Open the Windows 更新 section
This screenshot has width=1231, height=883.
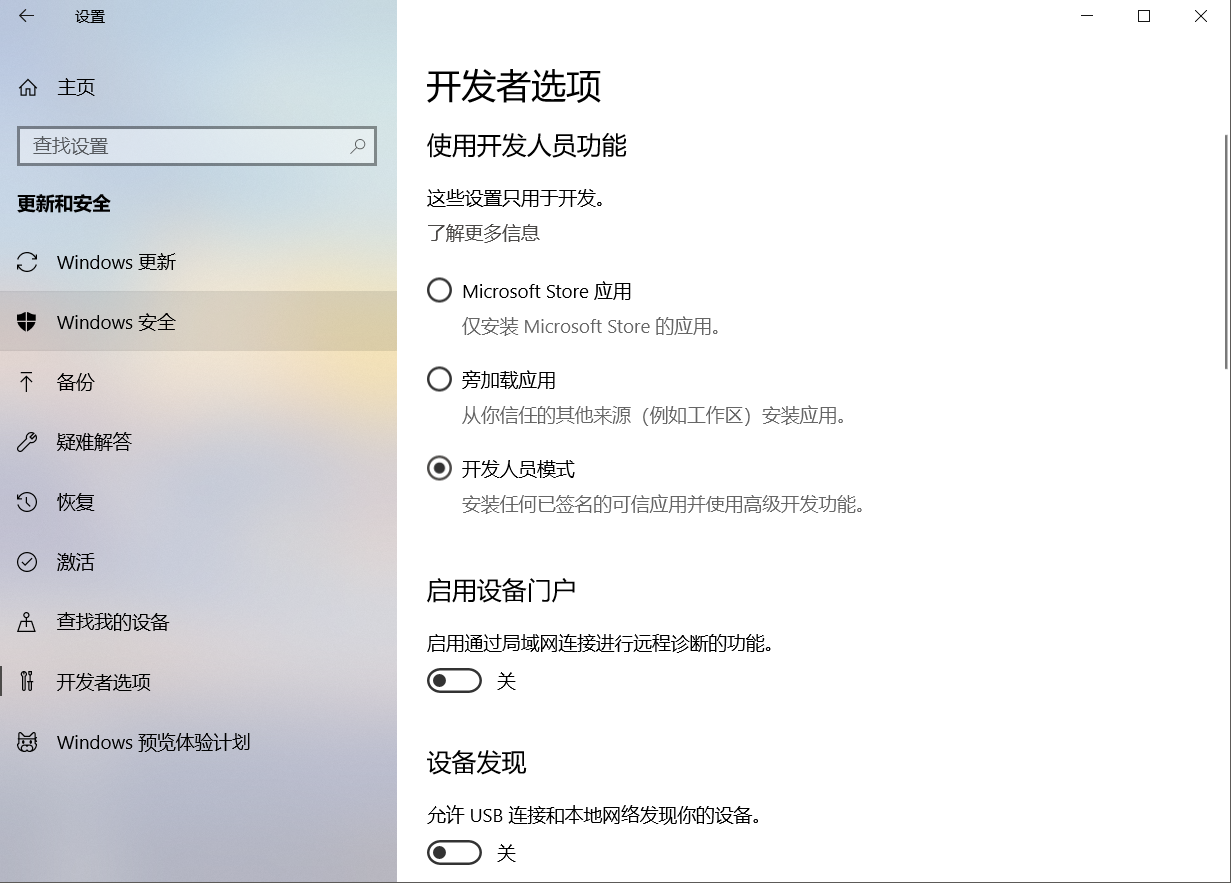pyautogui.click(x=198, y=262)
